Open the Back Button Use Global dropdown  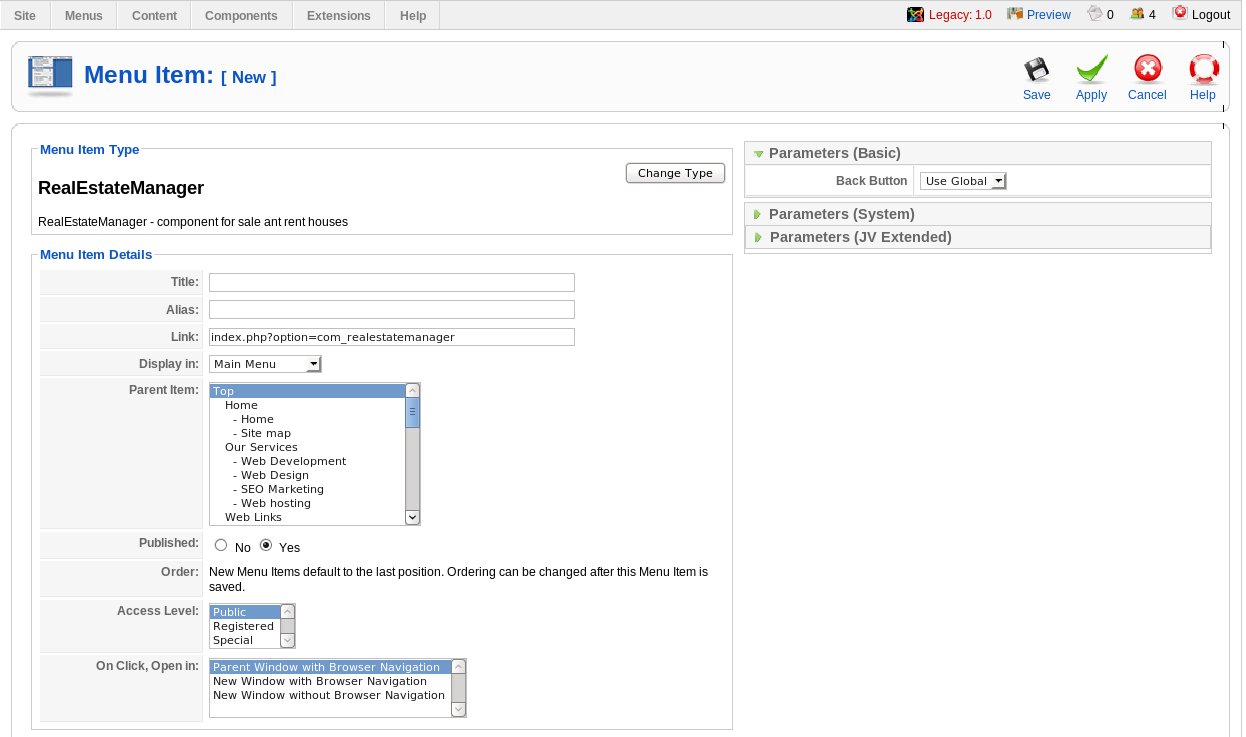963,181
